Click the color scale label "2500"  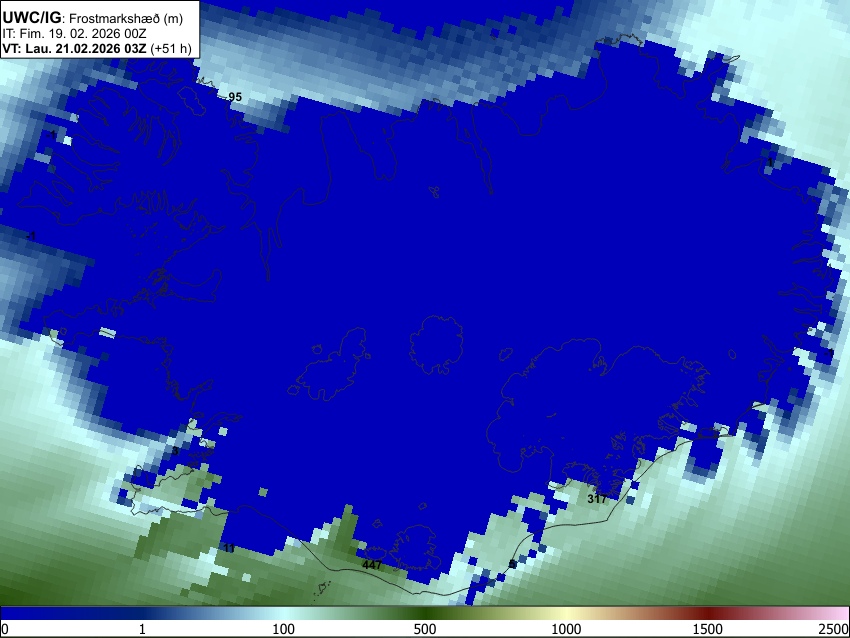pyautogui.click(x=835, y=629)
